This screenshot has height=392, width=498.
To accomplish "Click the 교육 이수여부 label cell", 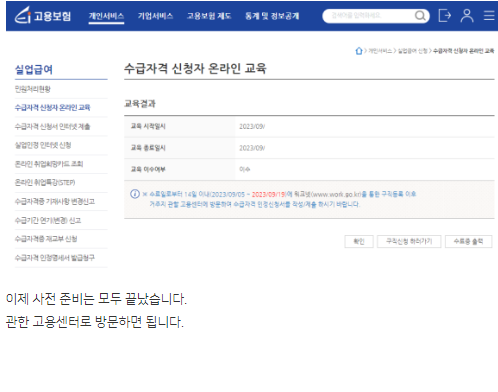I will [x=179, y=169].
